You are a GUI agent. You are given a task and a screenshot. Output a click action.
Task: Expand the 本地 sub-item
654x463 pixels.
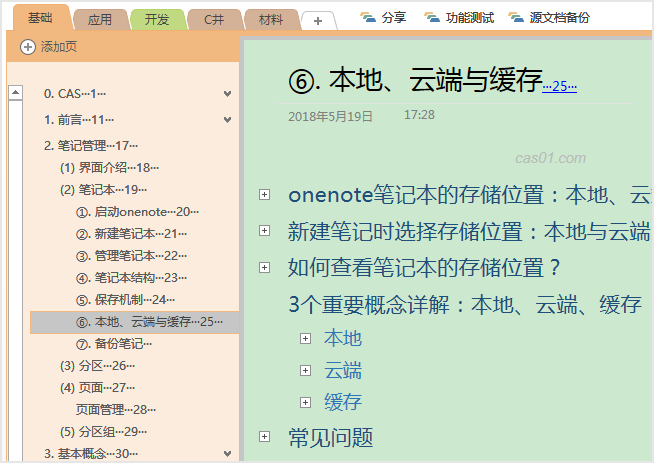(306, 338)
